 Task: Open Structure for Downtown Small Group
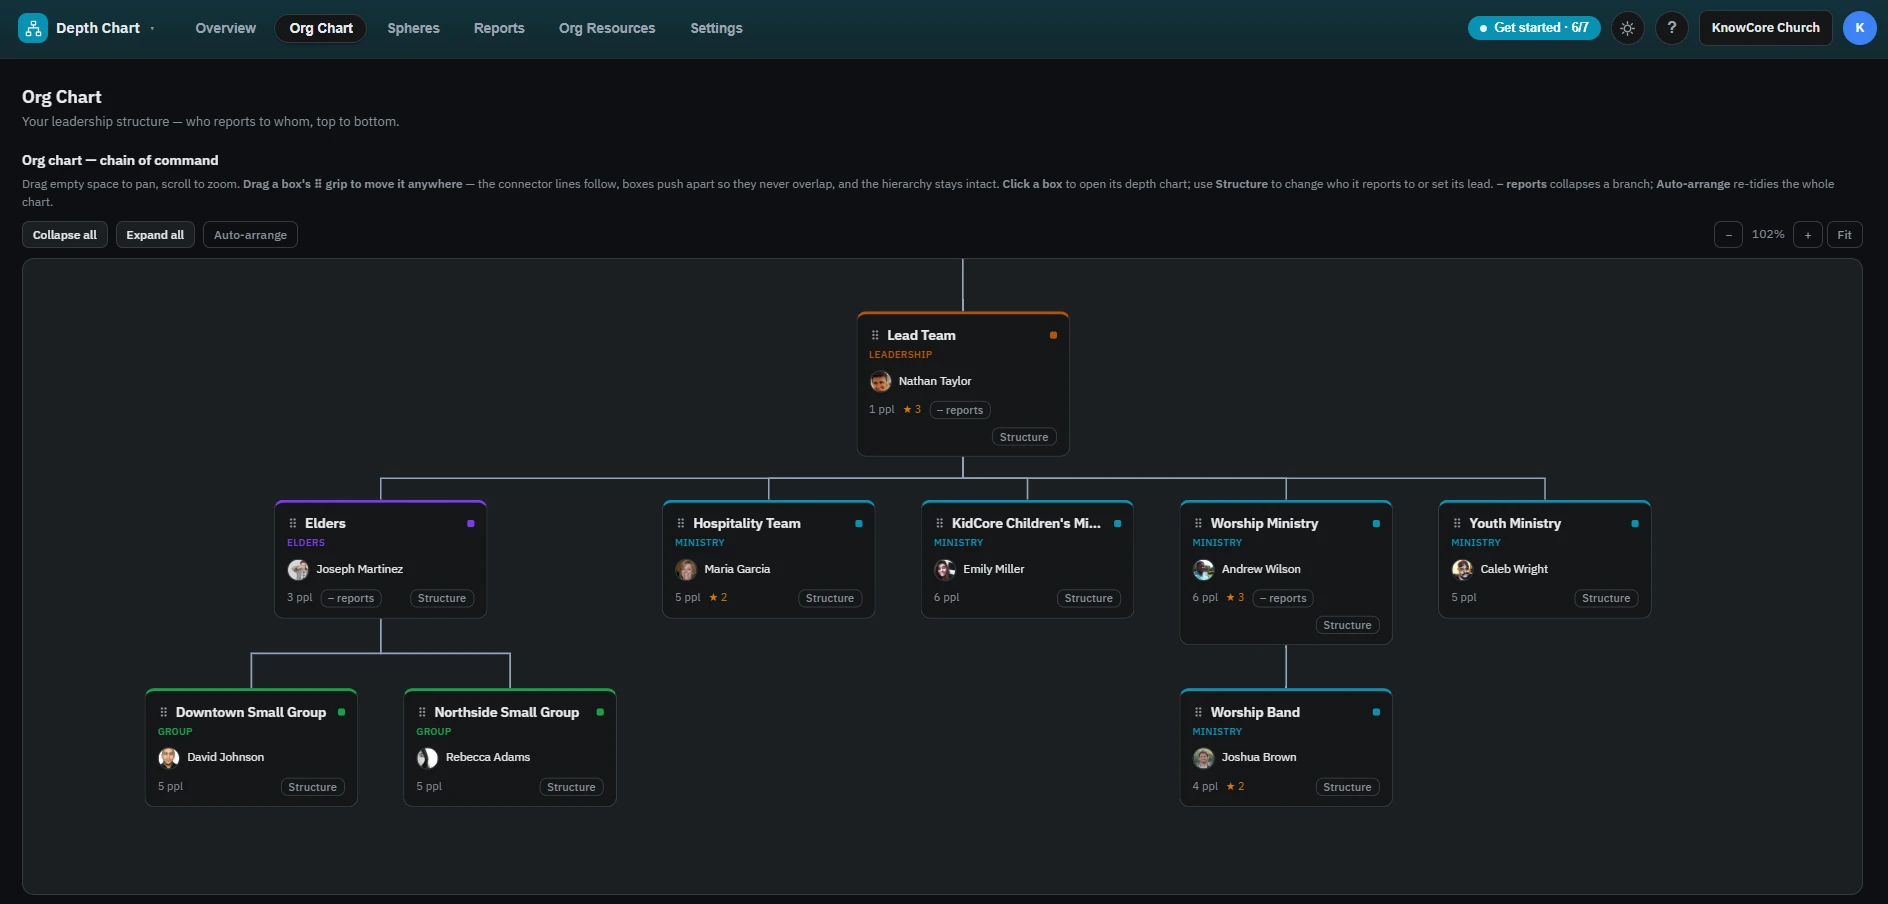(x=313, y=787)
